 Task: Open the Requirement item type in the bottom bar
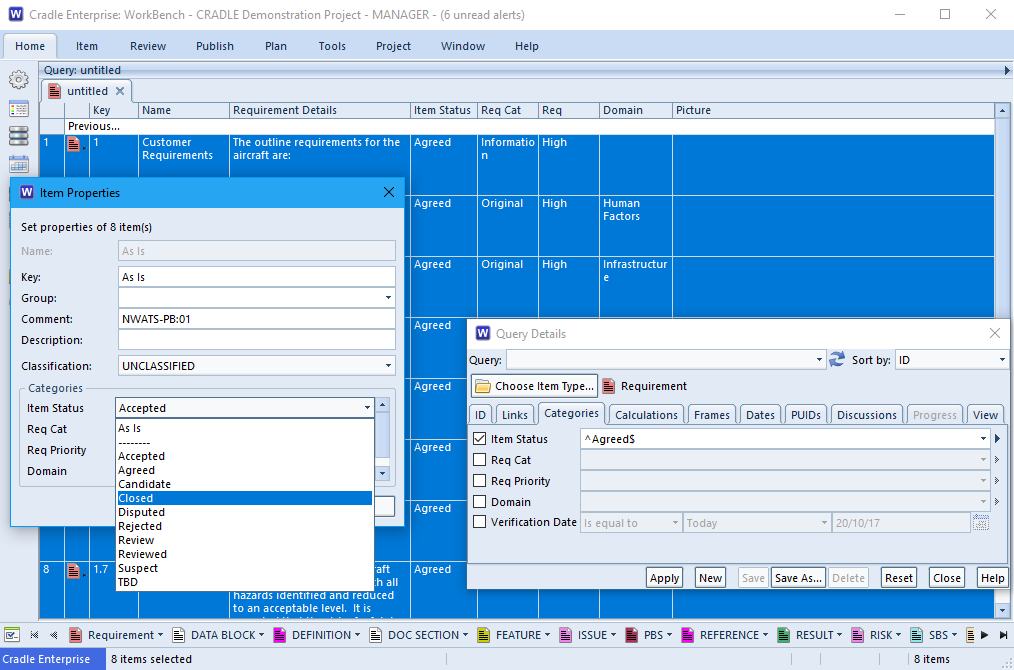115,635
